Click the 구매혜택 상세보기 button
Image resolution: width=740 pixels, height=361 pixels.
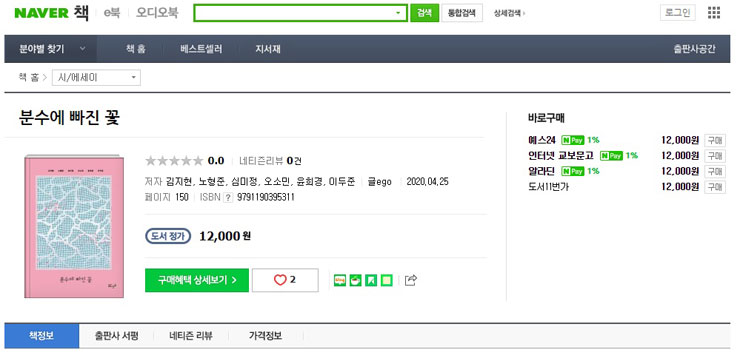(x=197, y=280)
